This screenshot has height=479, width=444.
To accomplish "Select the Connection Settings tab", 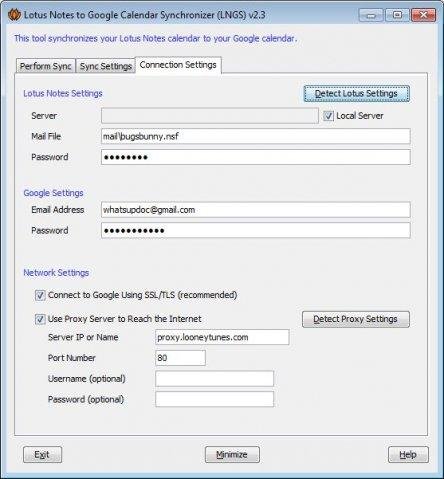I will (178, 65).
